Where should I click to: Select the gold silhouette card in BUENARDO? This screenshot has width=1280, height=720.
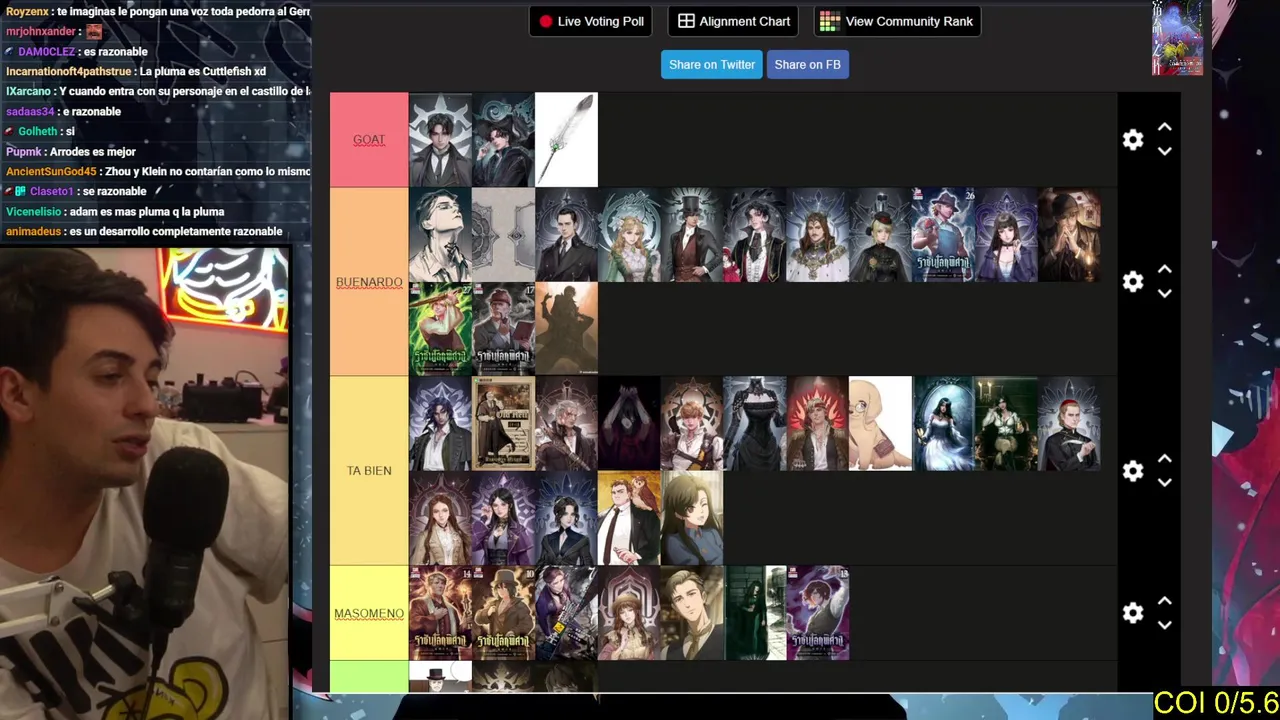[x=566, y=329]
